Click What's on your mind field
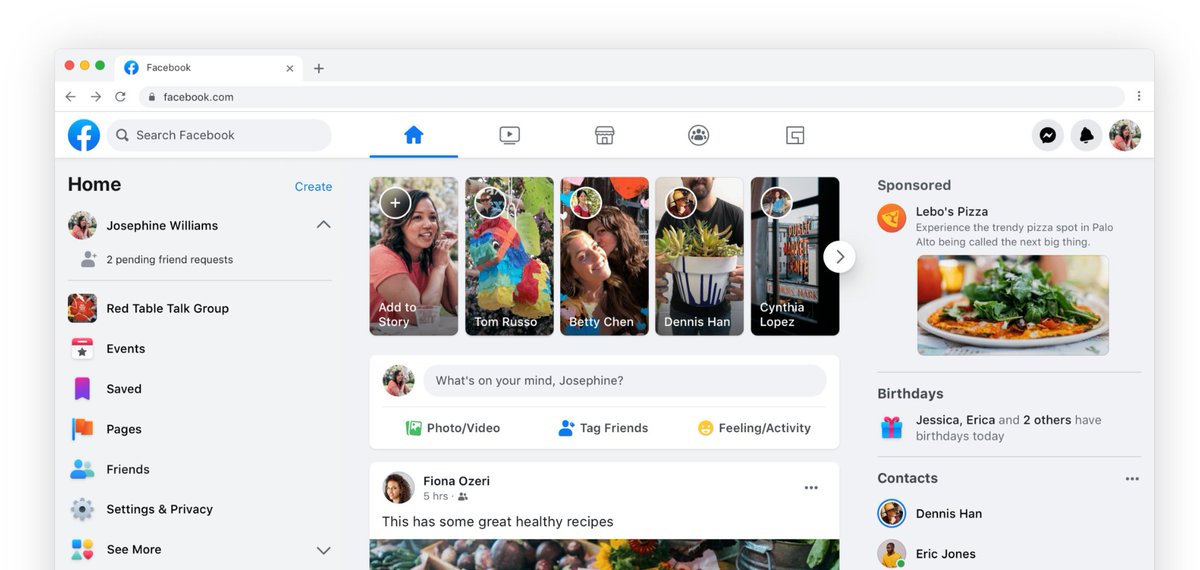1200x570 pixels. pyautogui.click(x=625, y=380)
